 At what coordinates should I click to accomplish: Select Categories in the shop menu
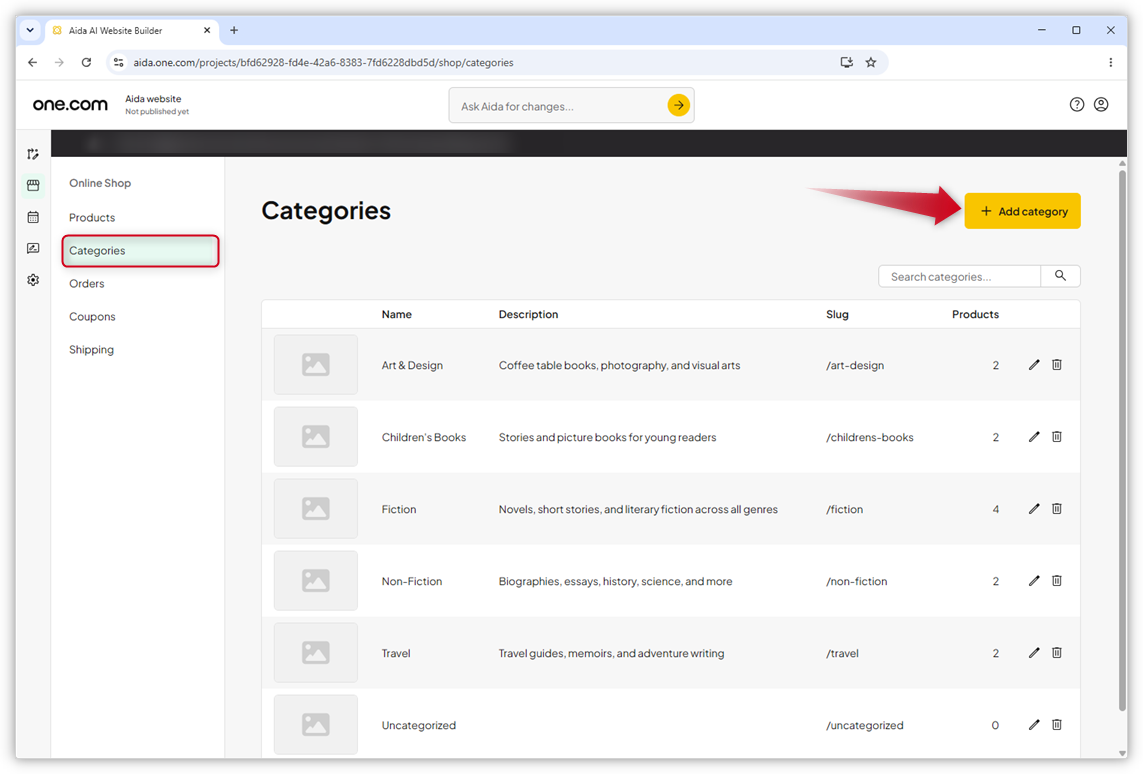141,251
